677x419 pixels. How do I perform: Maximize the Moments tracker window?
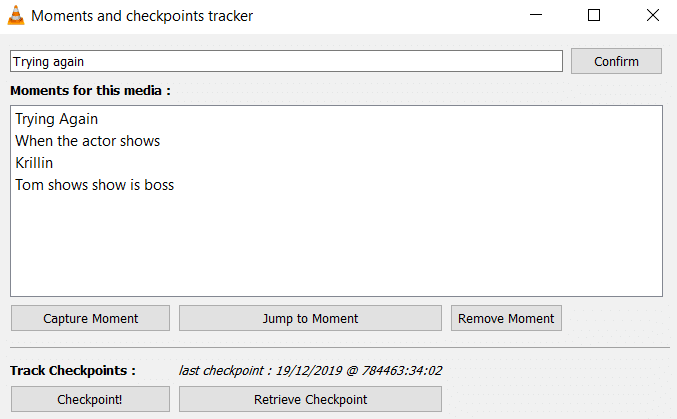(594, 15)
